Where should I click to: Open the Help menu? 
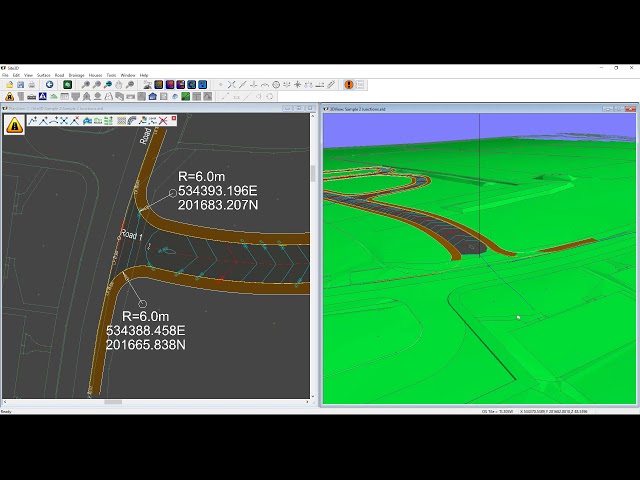coord(144,76)
